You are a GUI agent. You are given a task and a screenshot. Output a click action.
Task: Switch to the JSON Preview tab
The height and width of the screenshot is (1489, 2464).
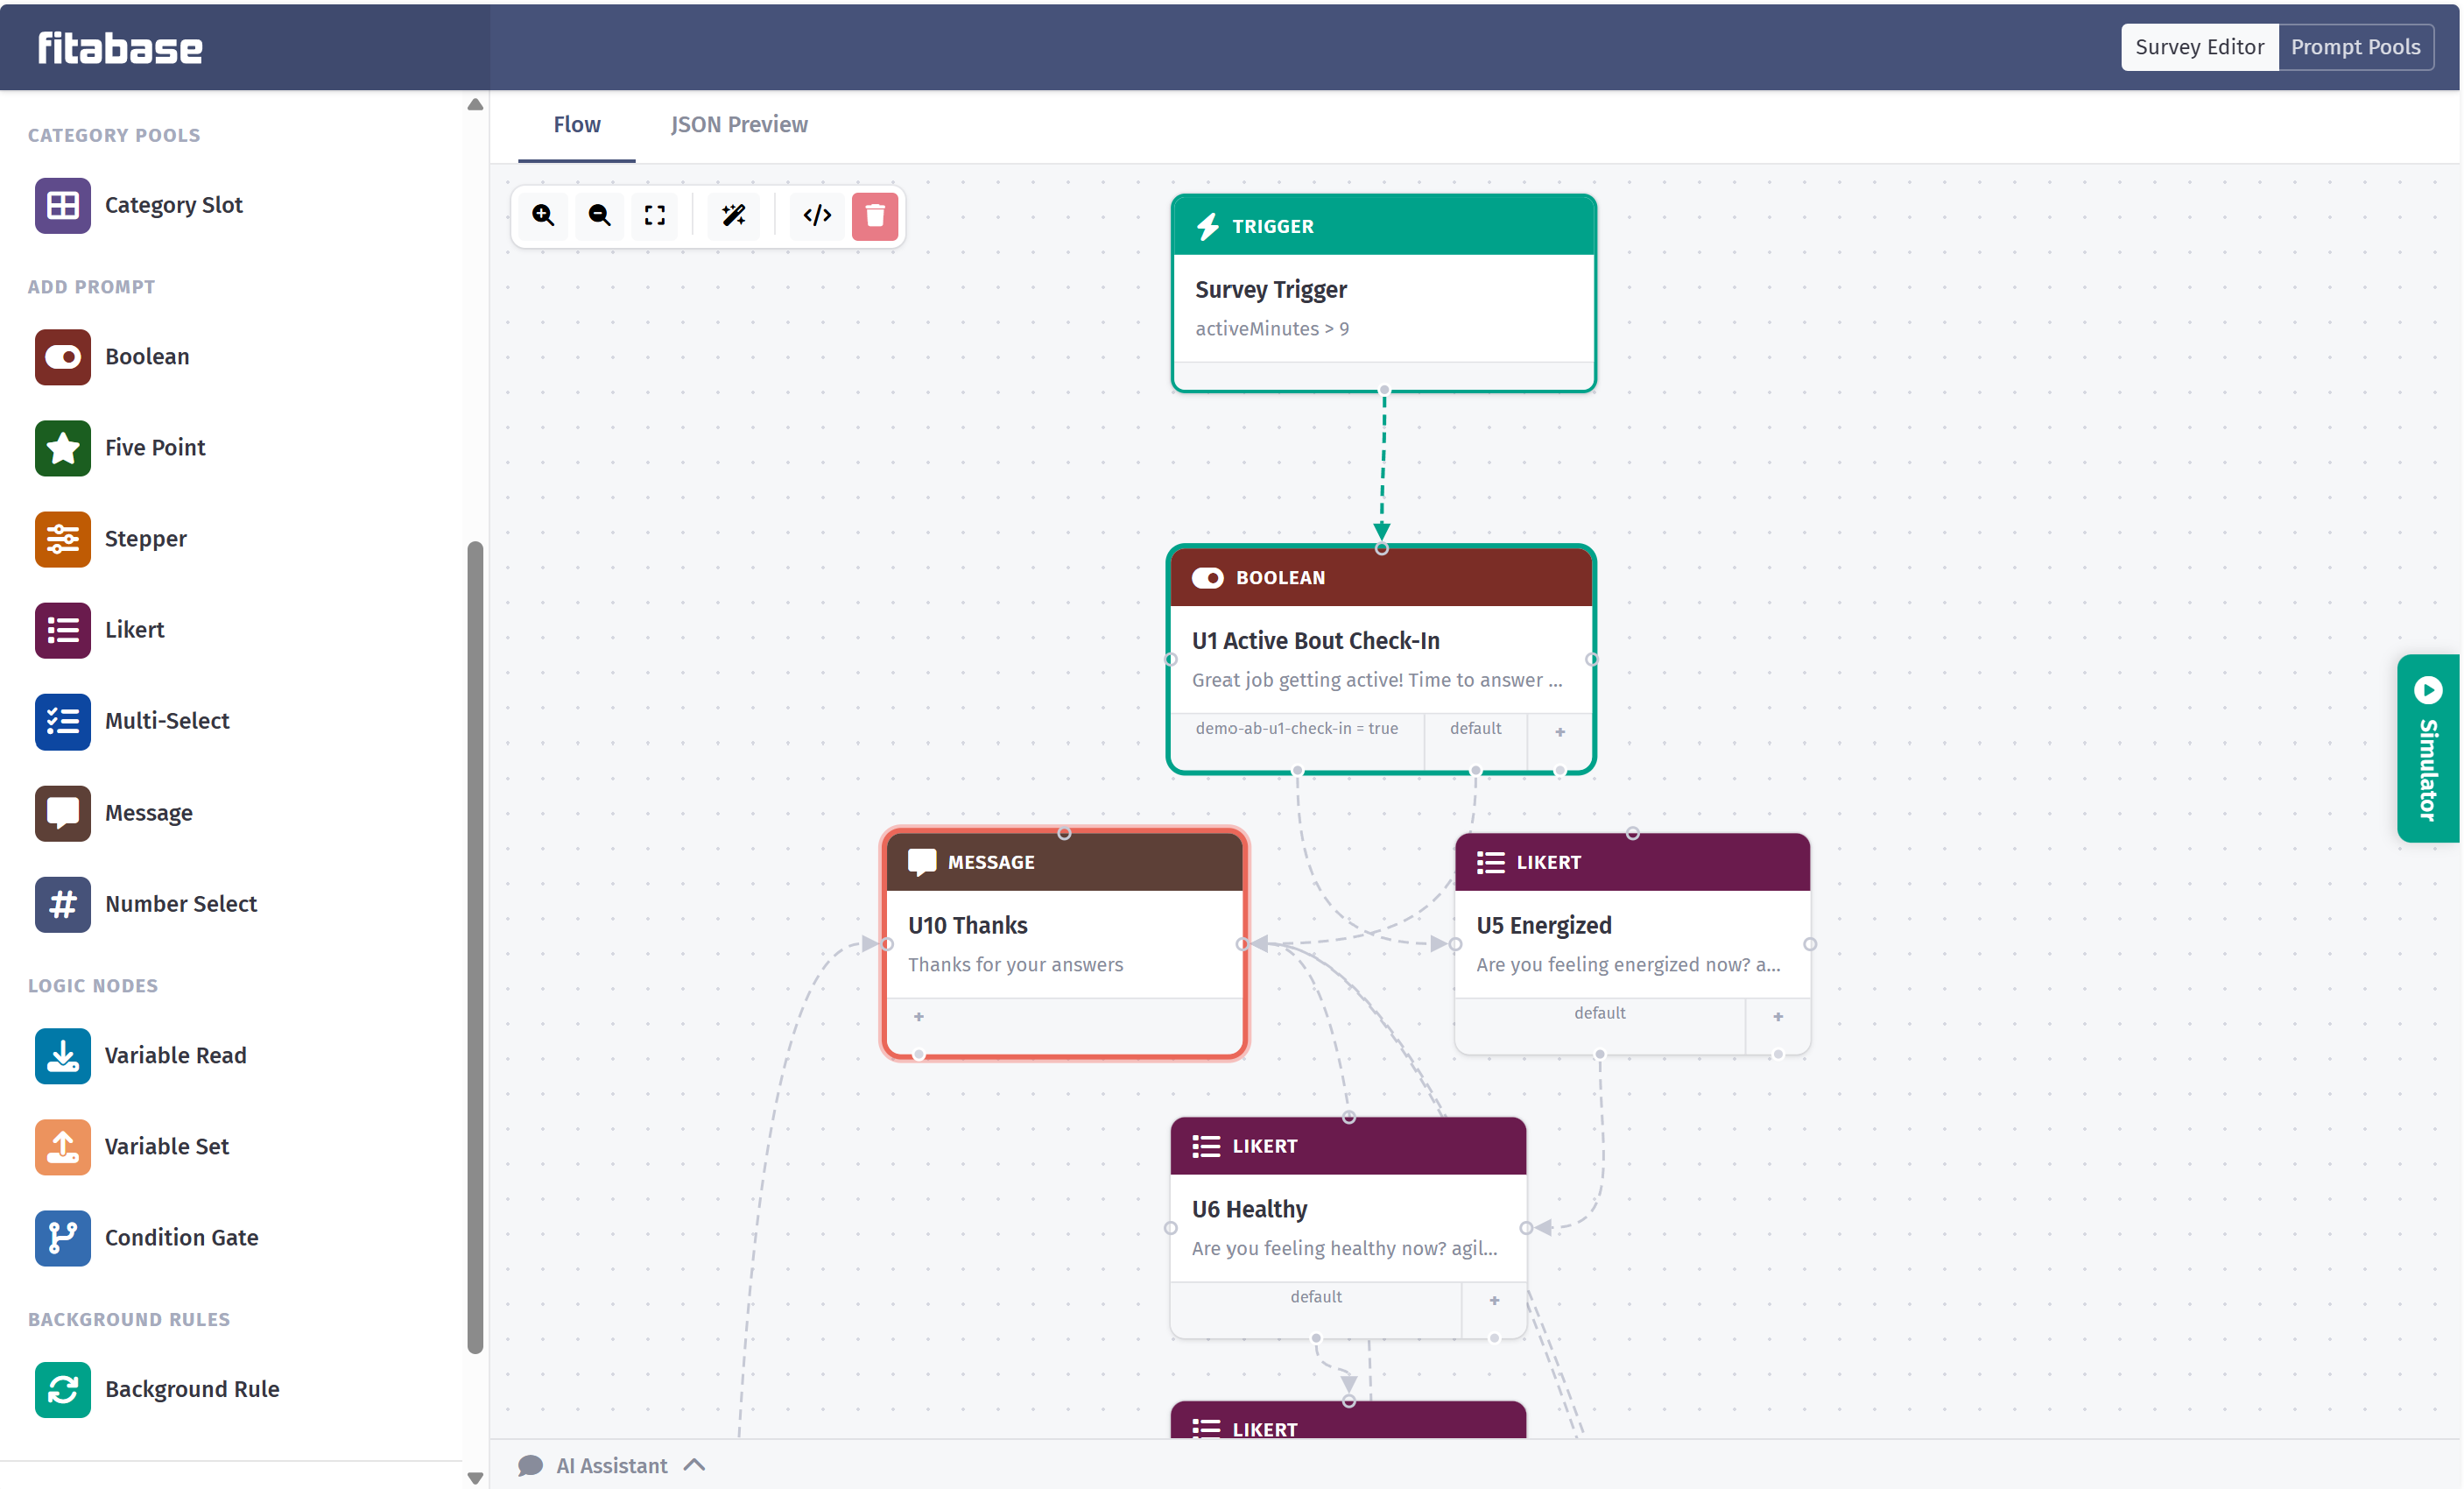pos(739,125)
